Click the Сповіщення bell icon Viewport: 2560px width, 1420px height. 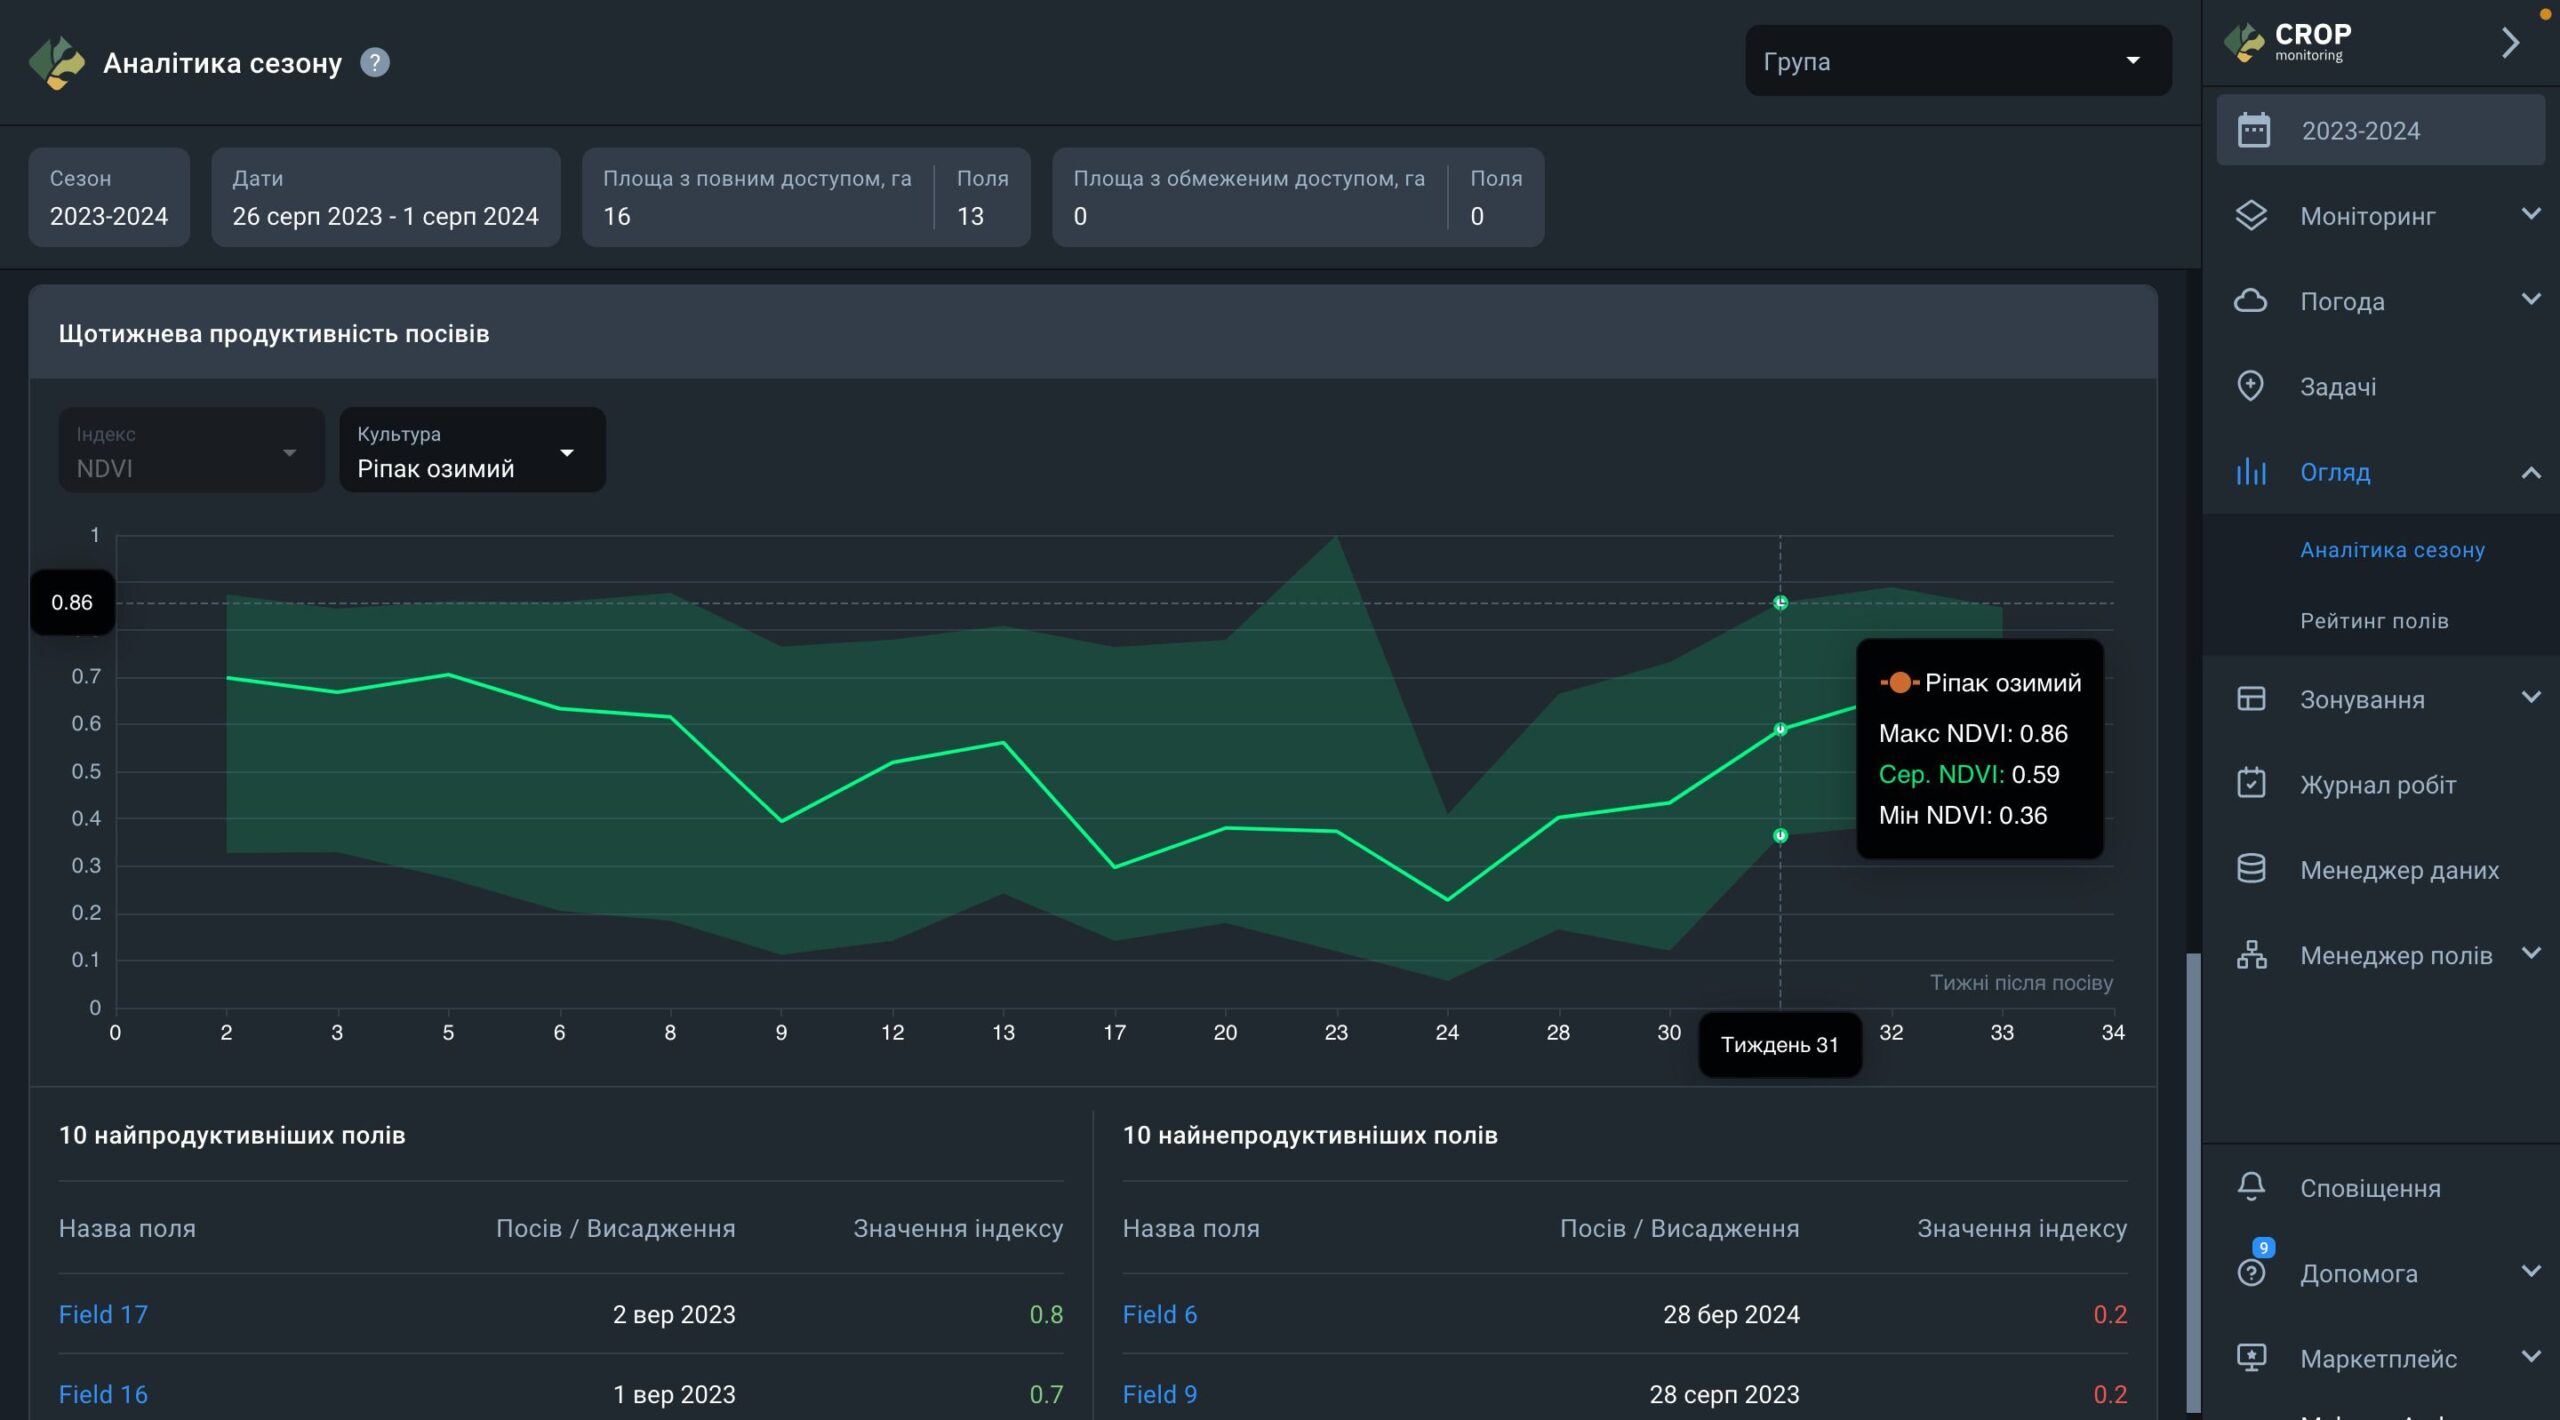point(2250,1187)
